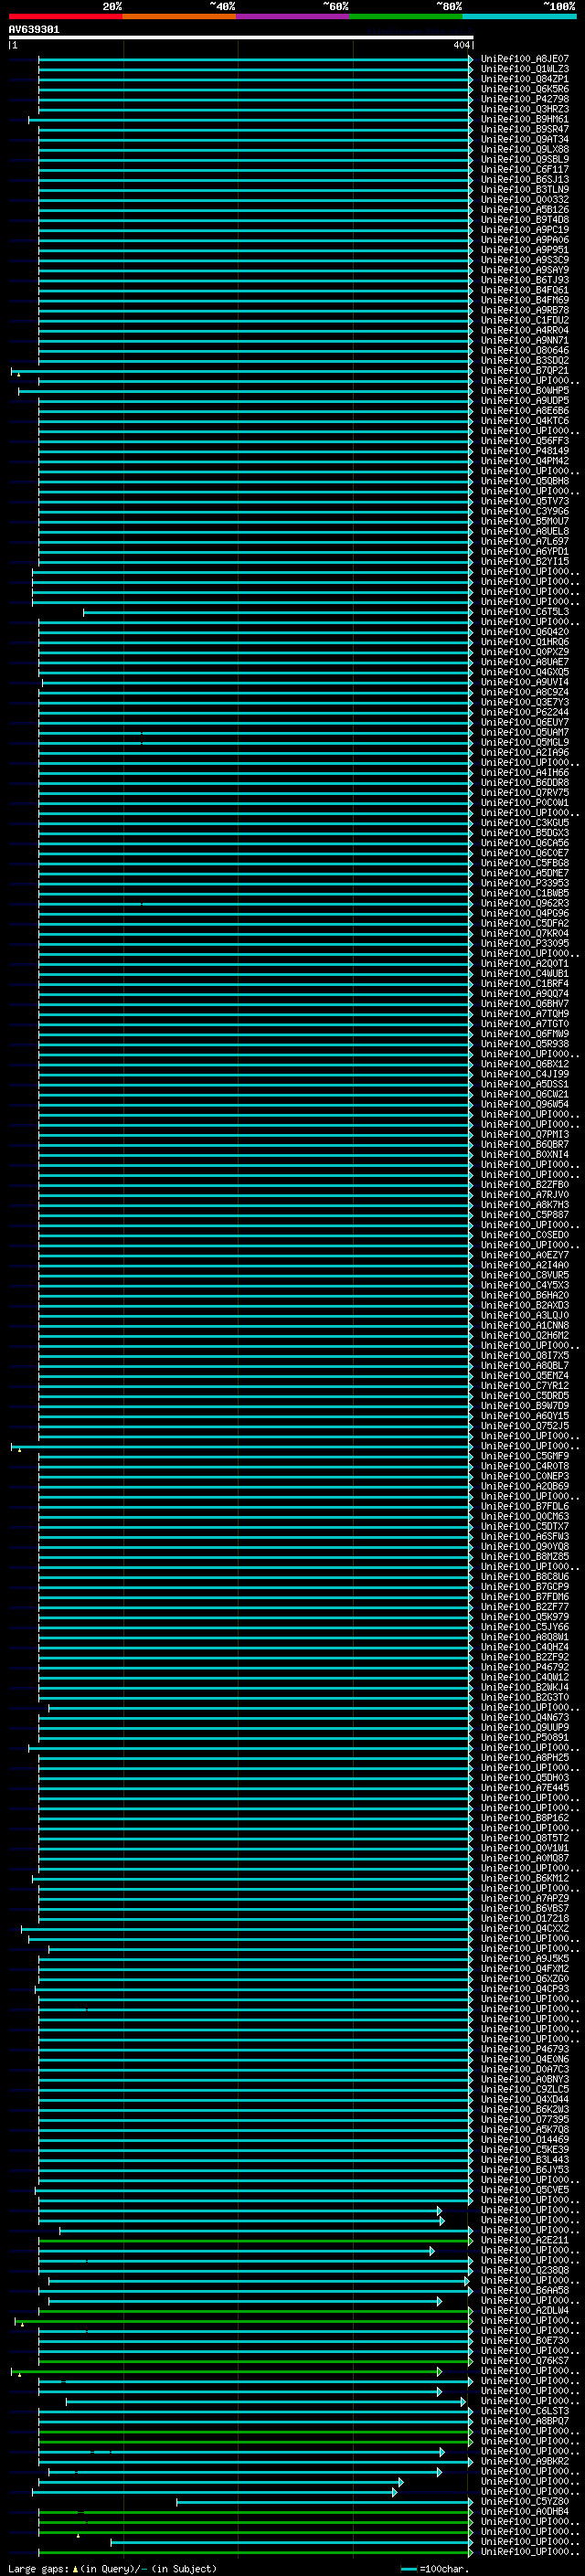
Task: Select hit UniRef100_A9P951
Action: click(524, 250)
